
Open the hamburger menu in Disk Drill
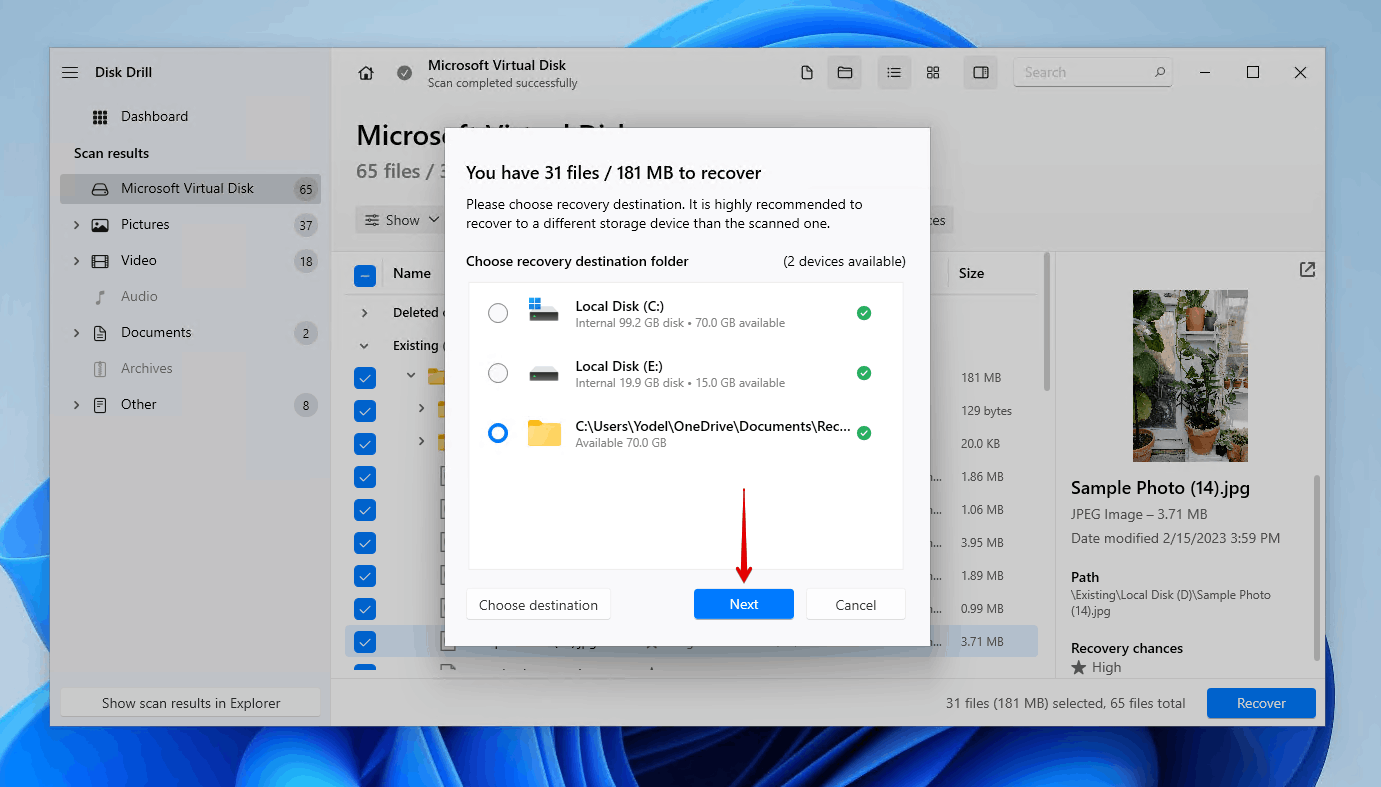click(x=70, y=73)
